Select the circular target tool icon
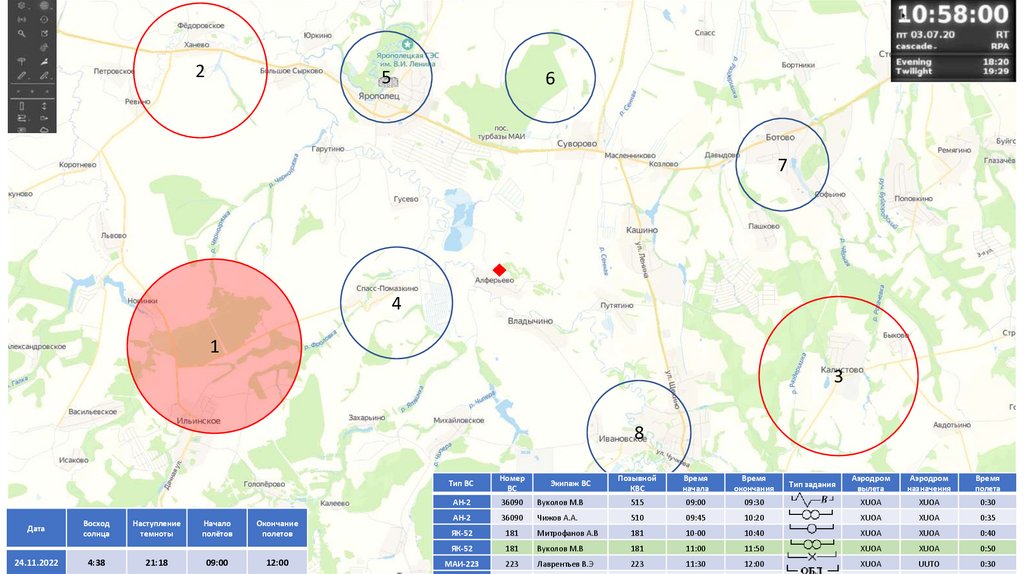Screen dimensions: 1024x574 coord(44,20)
